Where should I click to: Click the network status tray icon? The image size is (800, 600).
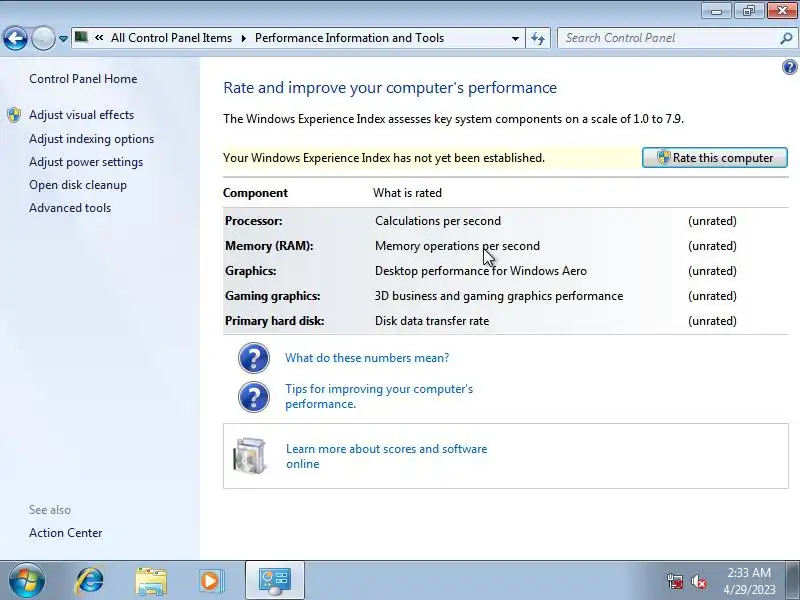pyautogui.click(x=675, y=581)
